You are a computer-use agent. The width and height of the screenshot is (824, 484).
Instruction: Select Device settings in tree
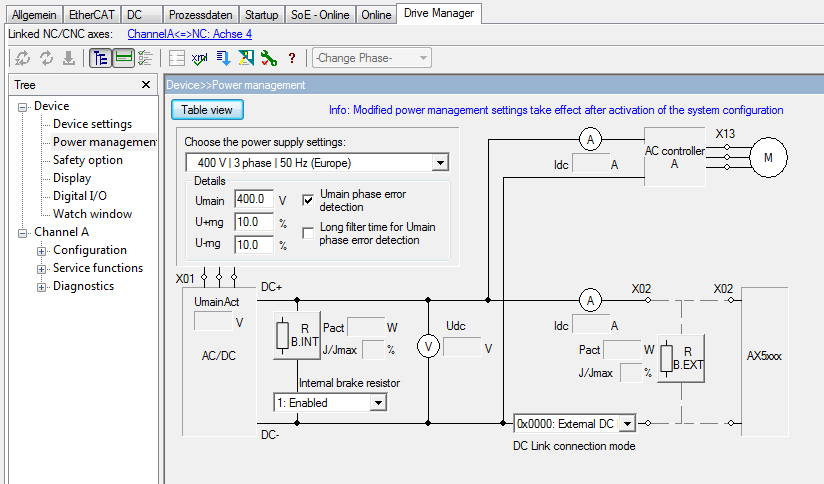pyautogui.click(x=92, y=124)
